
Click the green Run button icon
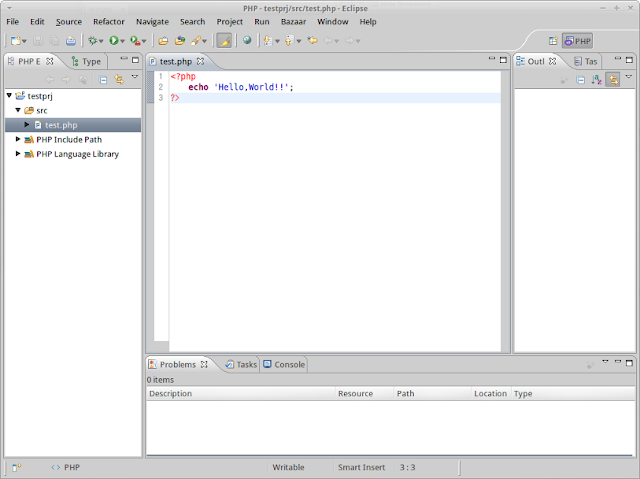click(114, 41)
